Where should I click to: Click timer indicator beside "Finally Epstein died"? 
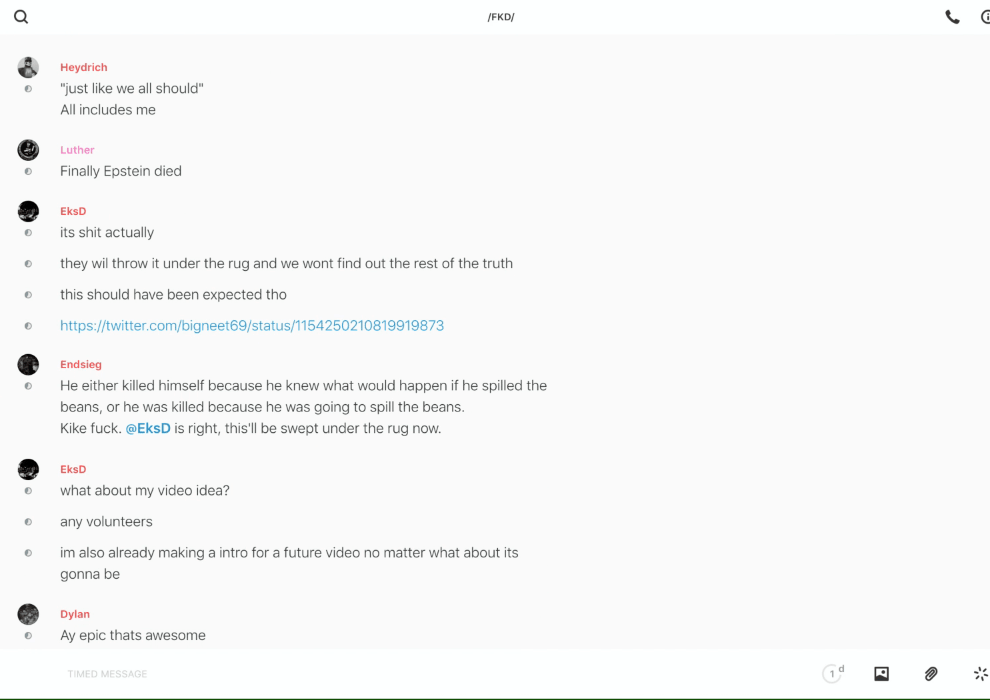coord(28,171)
